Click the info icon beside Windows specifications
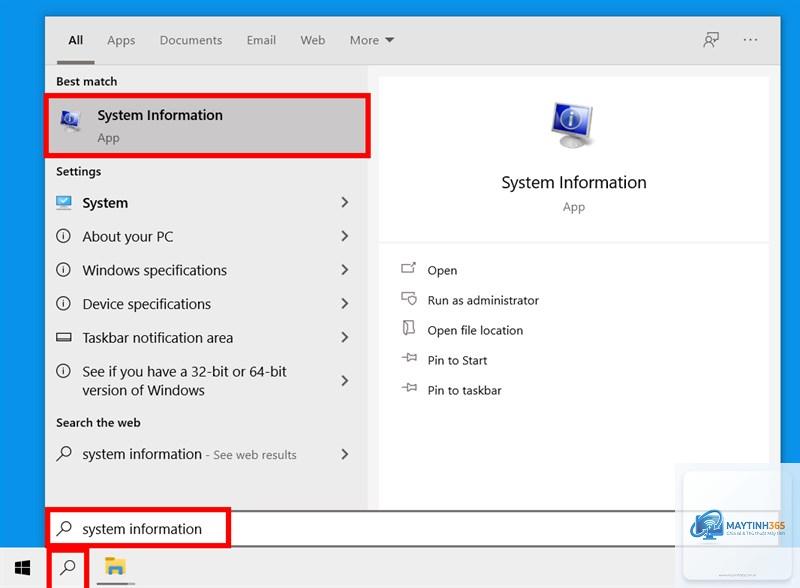The image size is (800, 588). [x=63, y=270]
